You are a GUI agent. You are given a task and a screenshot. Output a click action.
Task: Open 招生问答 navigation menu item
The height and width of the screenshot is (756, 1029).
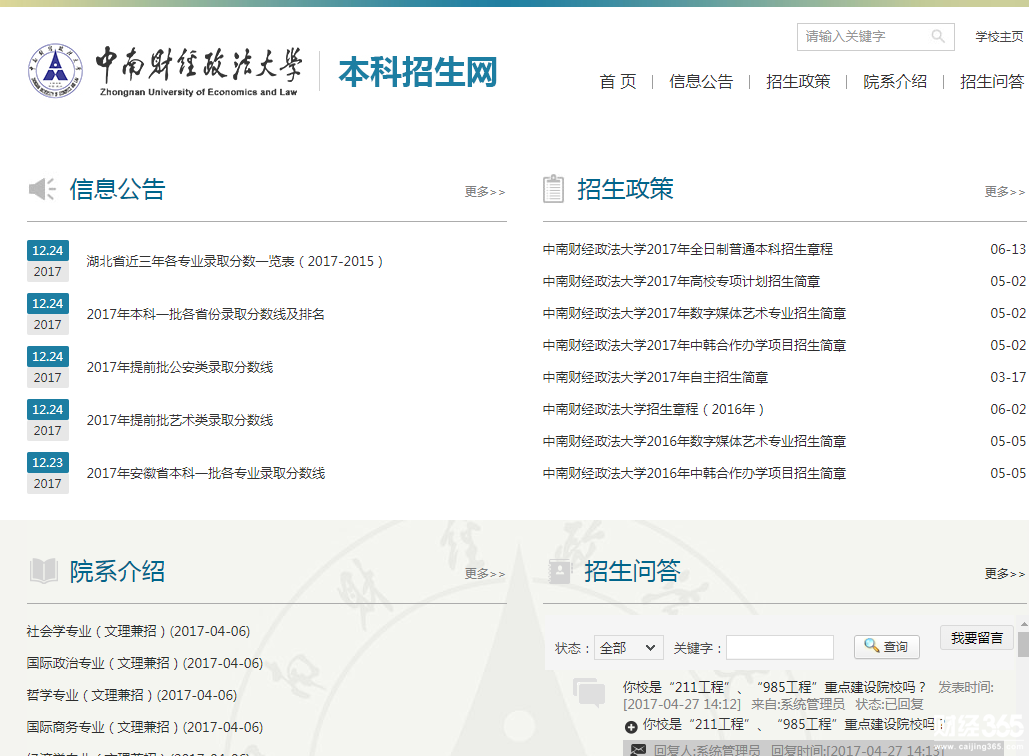(x=992, y=81)
